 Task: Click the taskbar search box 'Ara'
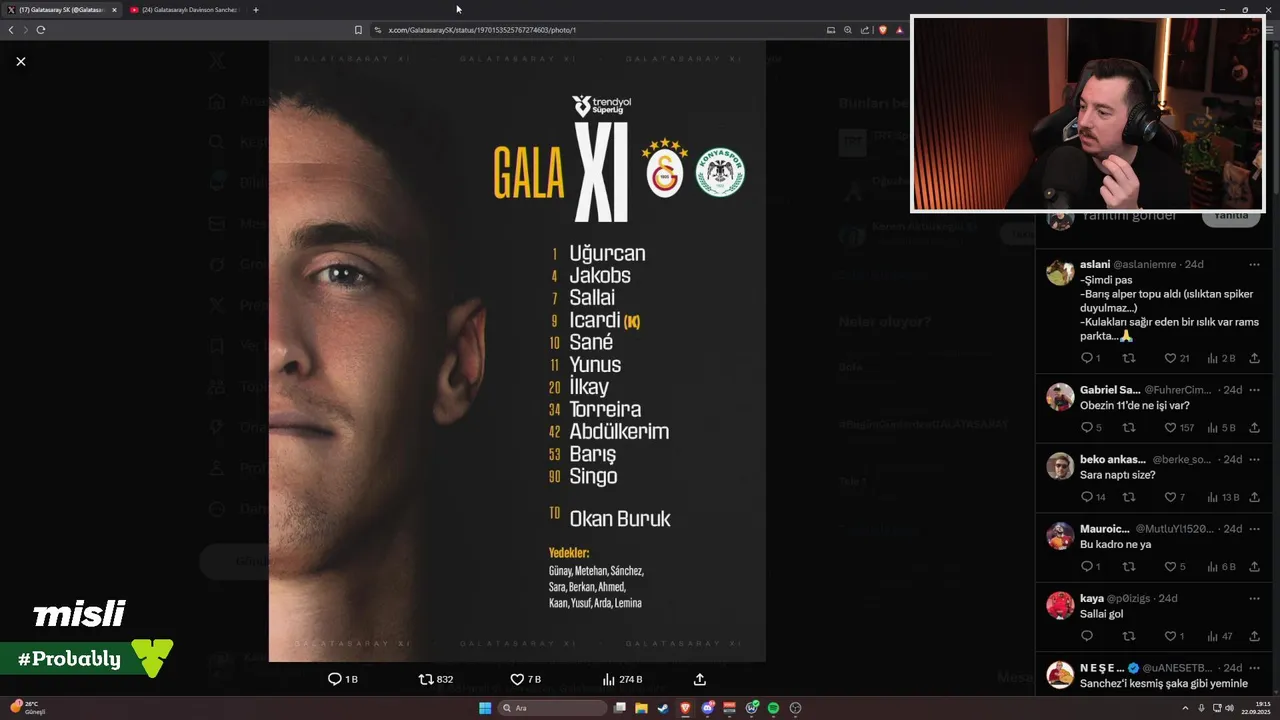point(553,708)
